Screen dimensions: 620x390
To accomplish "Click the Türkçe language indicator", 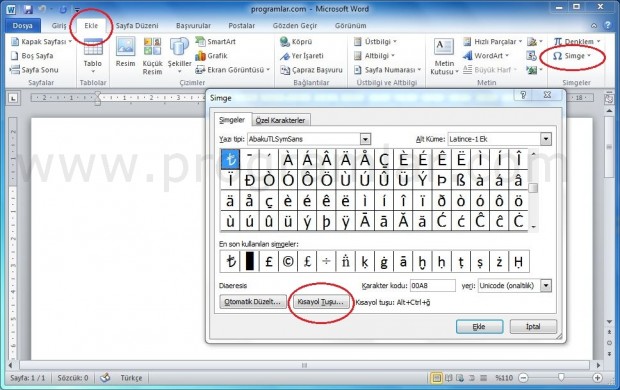I will coord(131,378).
